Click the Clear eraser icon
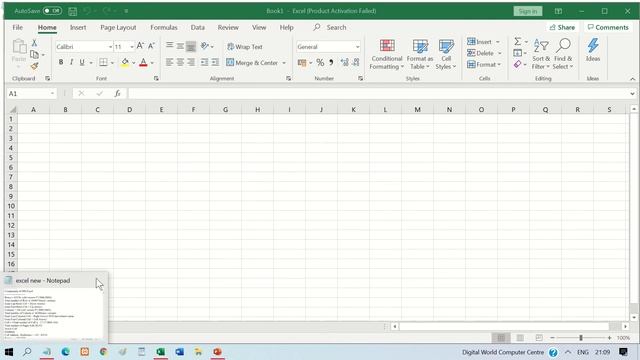 pyautogui.click(x=518, y=64)
